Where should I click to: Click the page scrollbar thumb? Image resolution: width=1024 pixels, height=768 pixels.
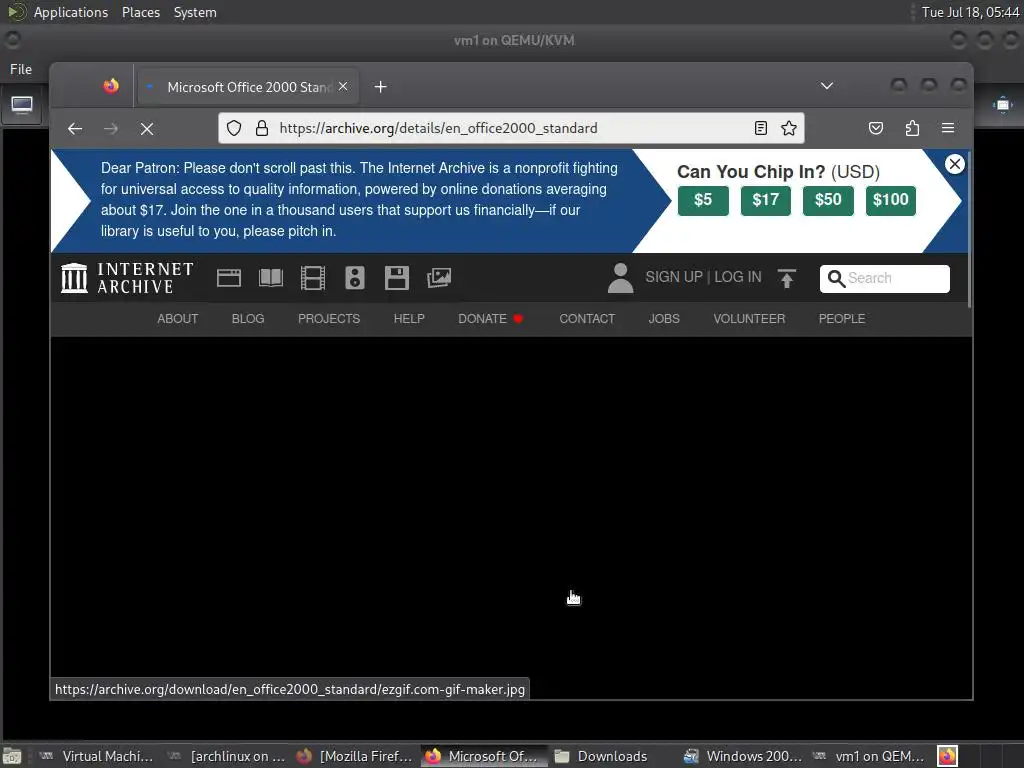pyautogui.click(x=969, y=229)
